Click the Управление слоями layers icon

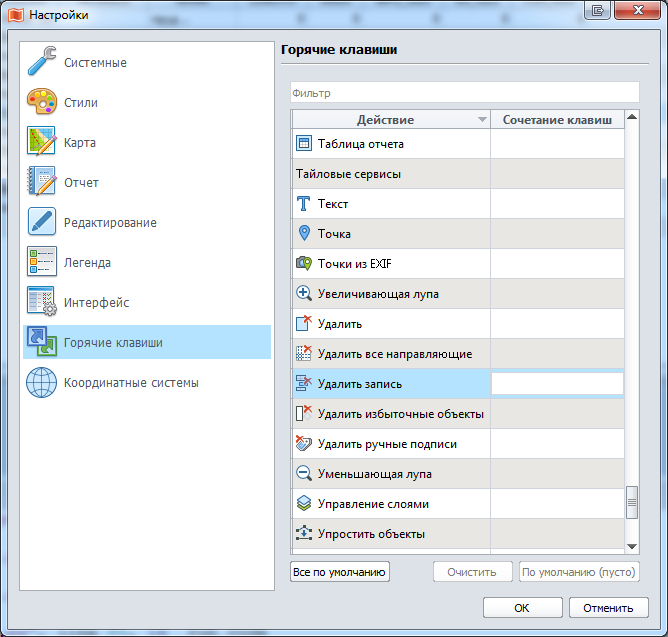(x=305, y=504)
